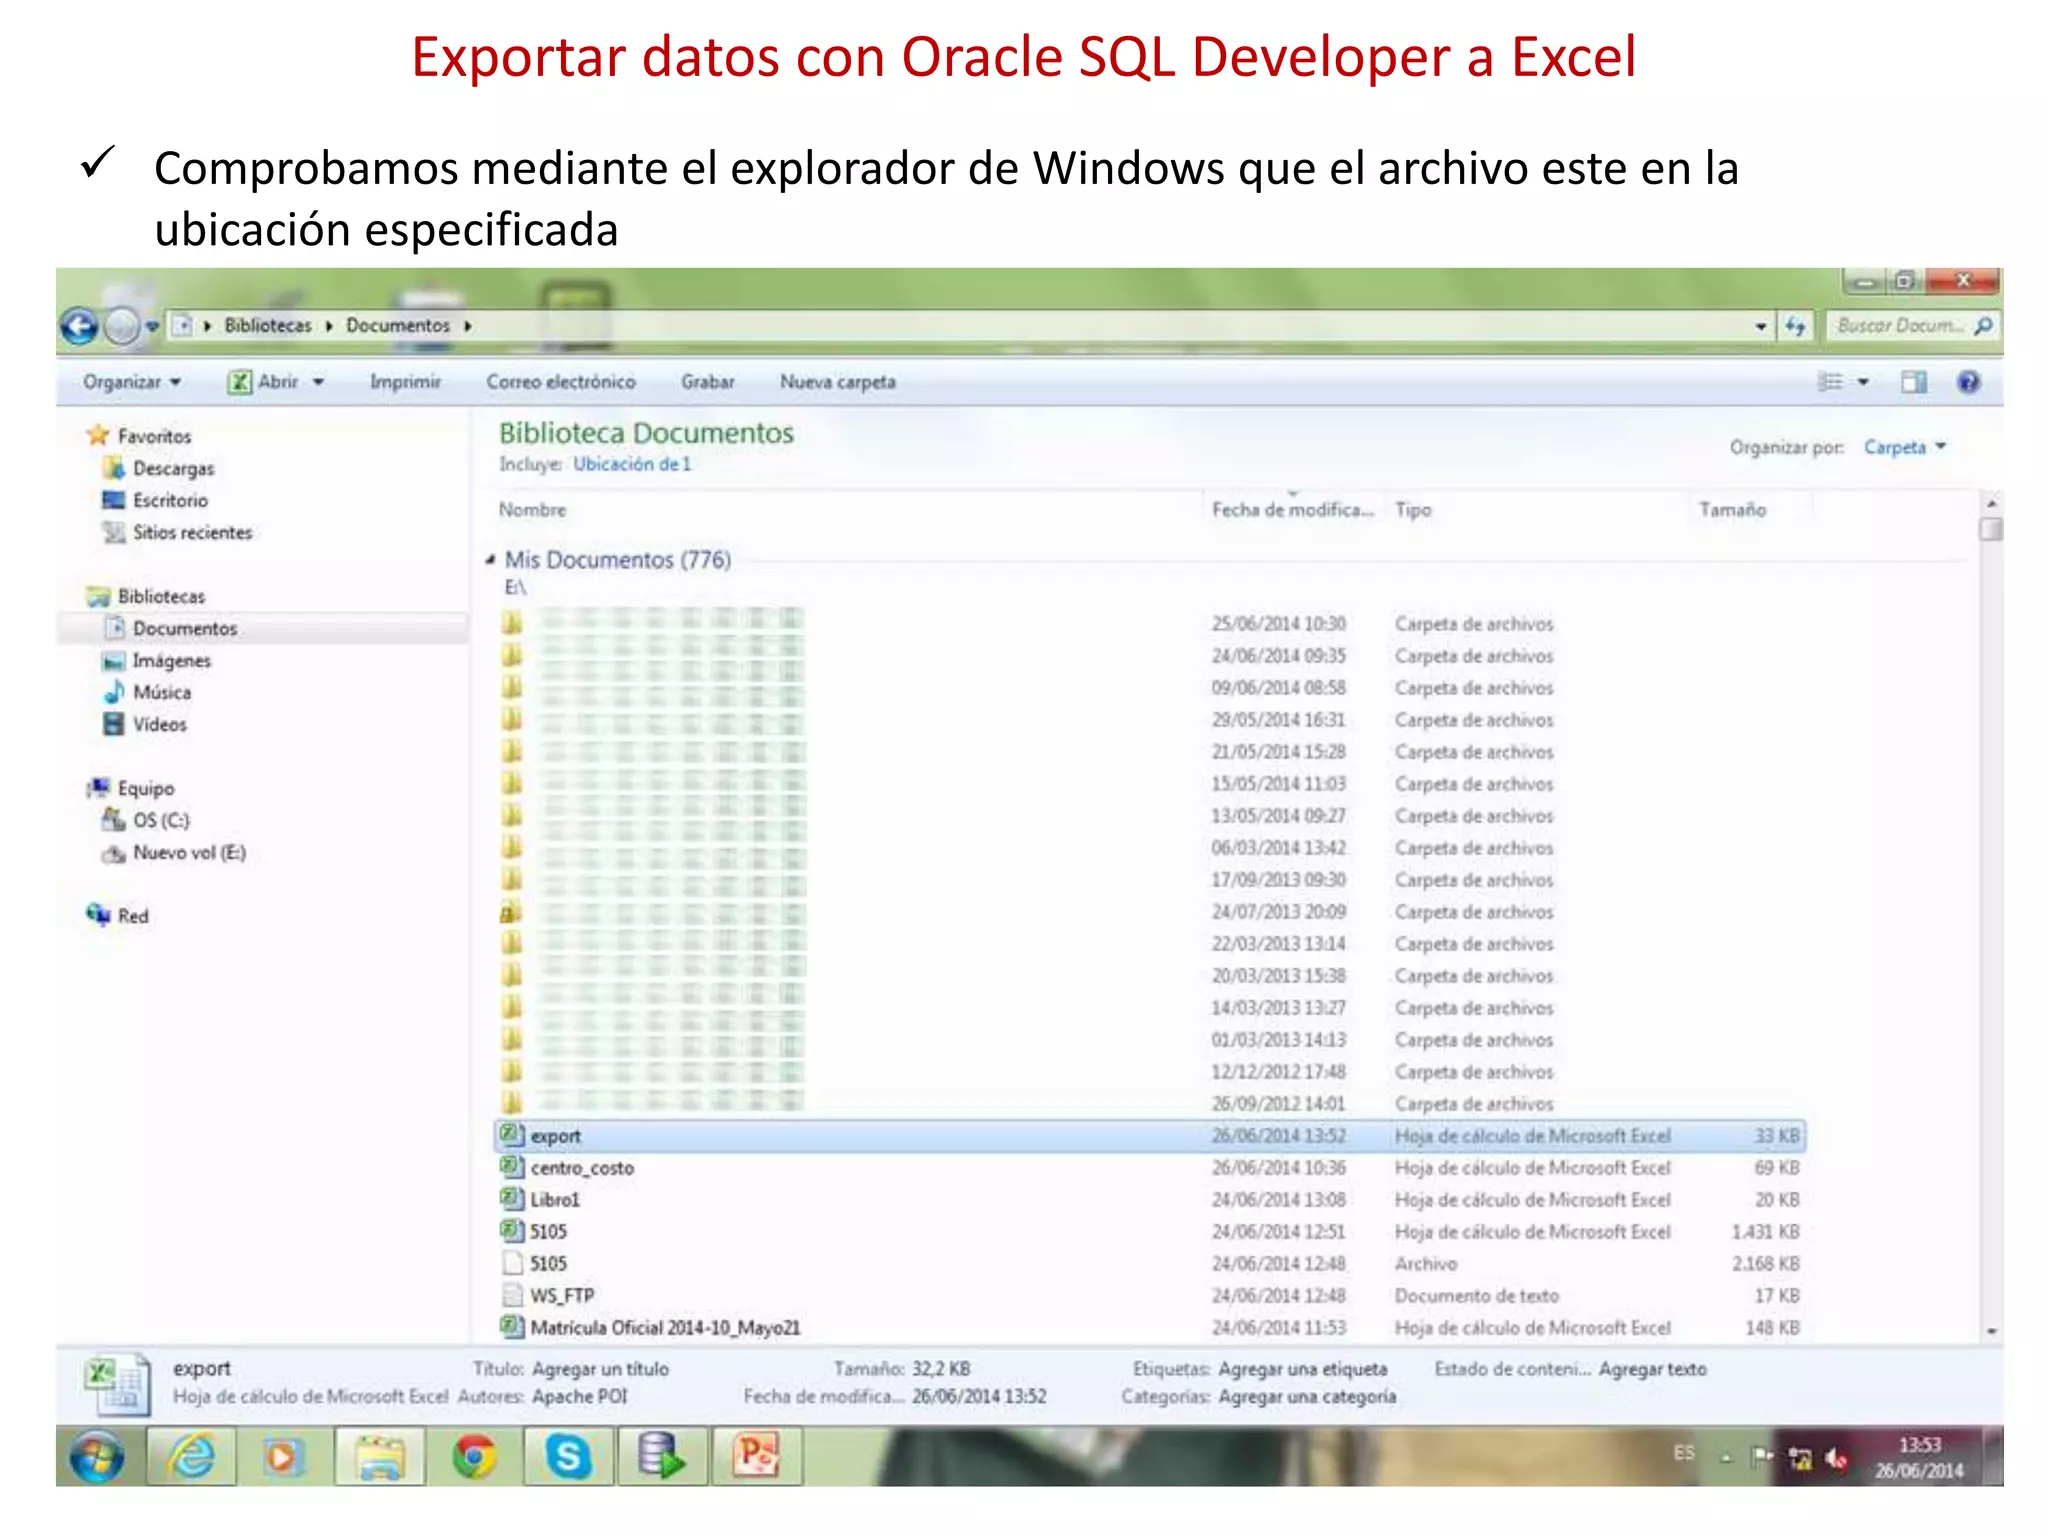
Task: Open Windows Media Player from the taskbar
Action: coord(283,1457)
